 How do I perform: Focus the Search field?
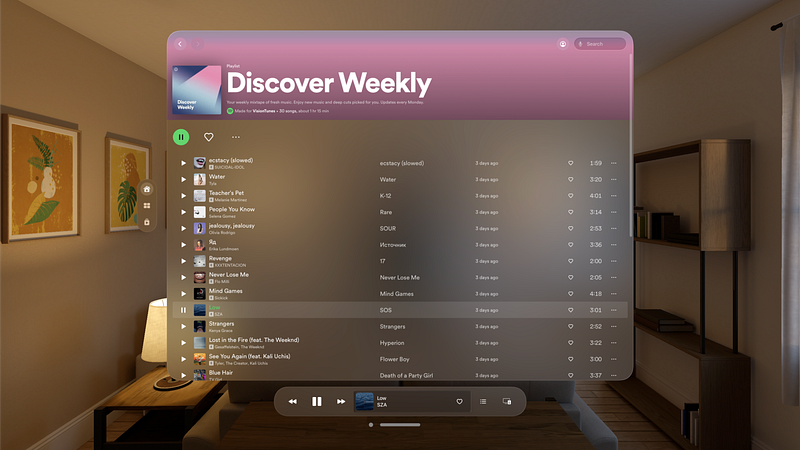(600, 44)
